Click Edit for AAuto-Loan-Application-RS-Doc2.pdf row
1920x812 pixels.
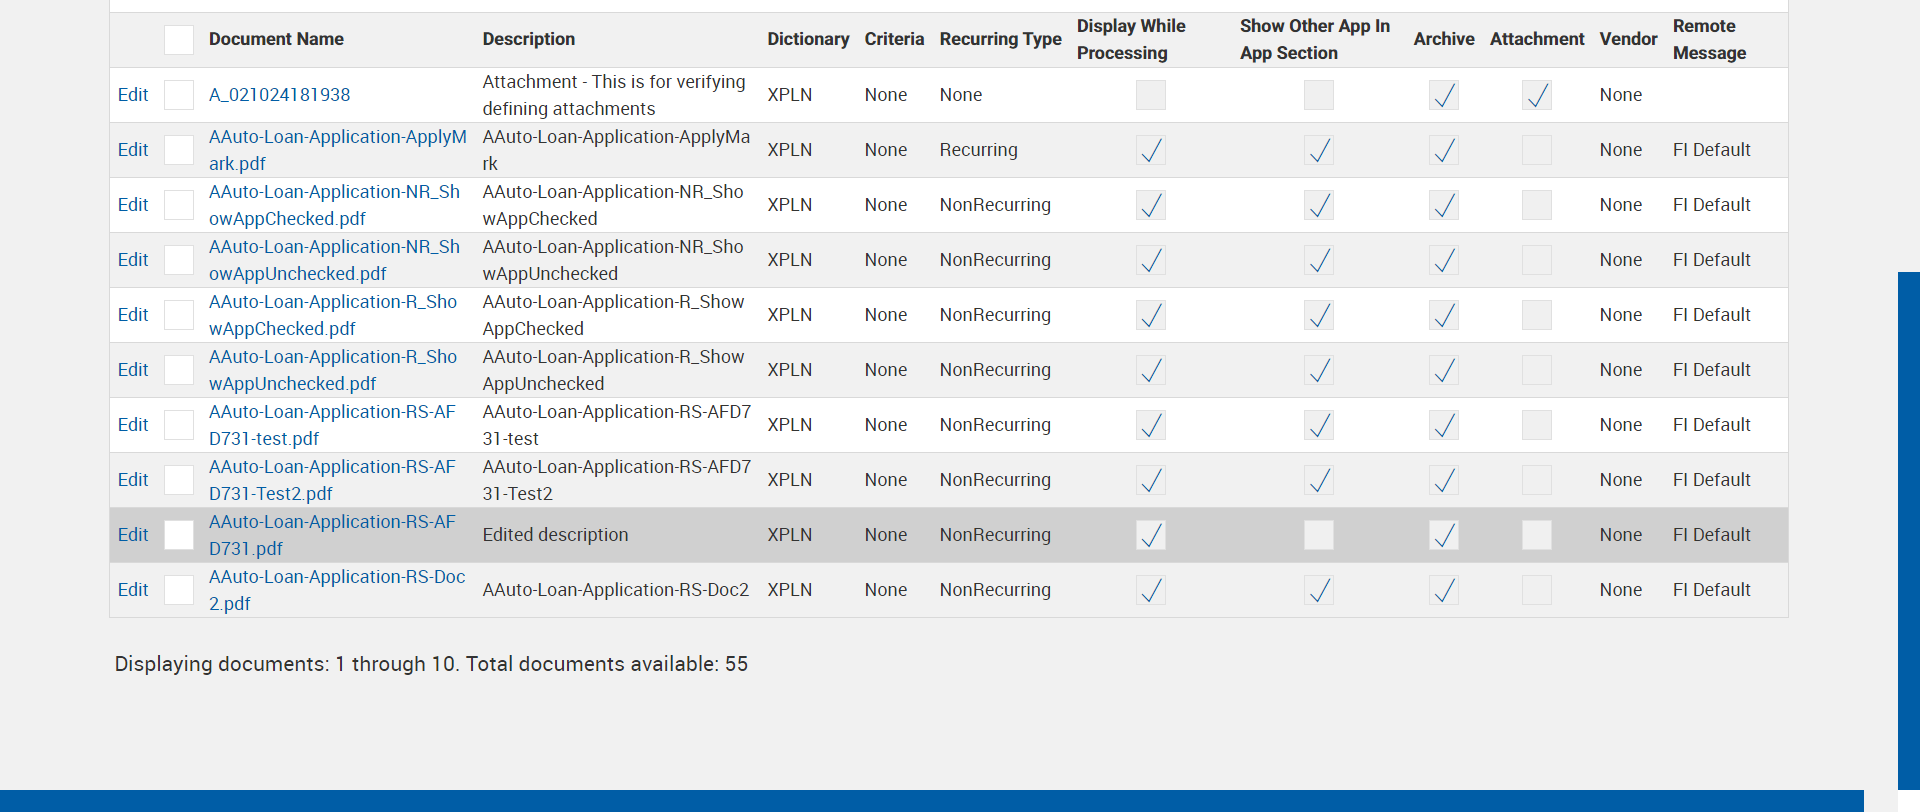(132, 590)
